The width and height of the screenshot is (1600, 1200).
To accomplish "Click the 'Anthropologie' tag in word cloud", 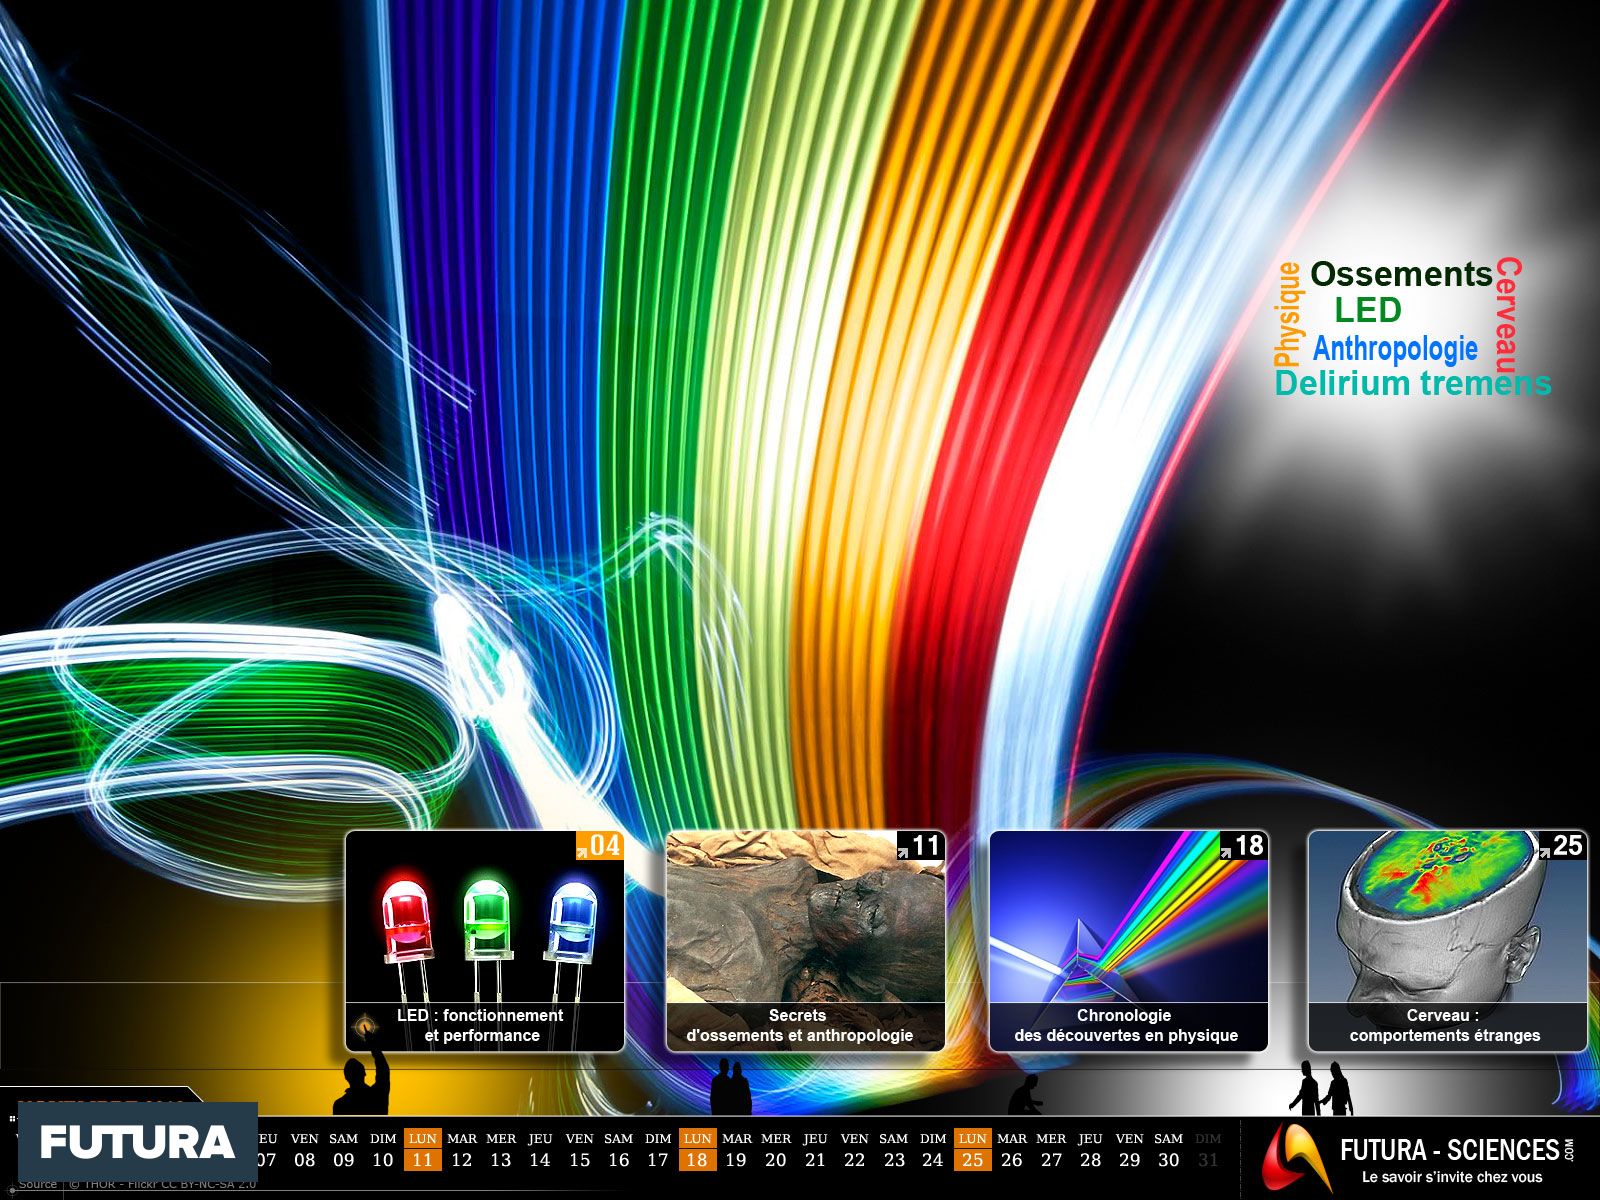I will (1395, 348).
